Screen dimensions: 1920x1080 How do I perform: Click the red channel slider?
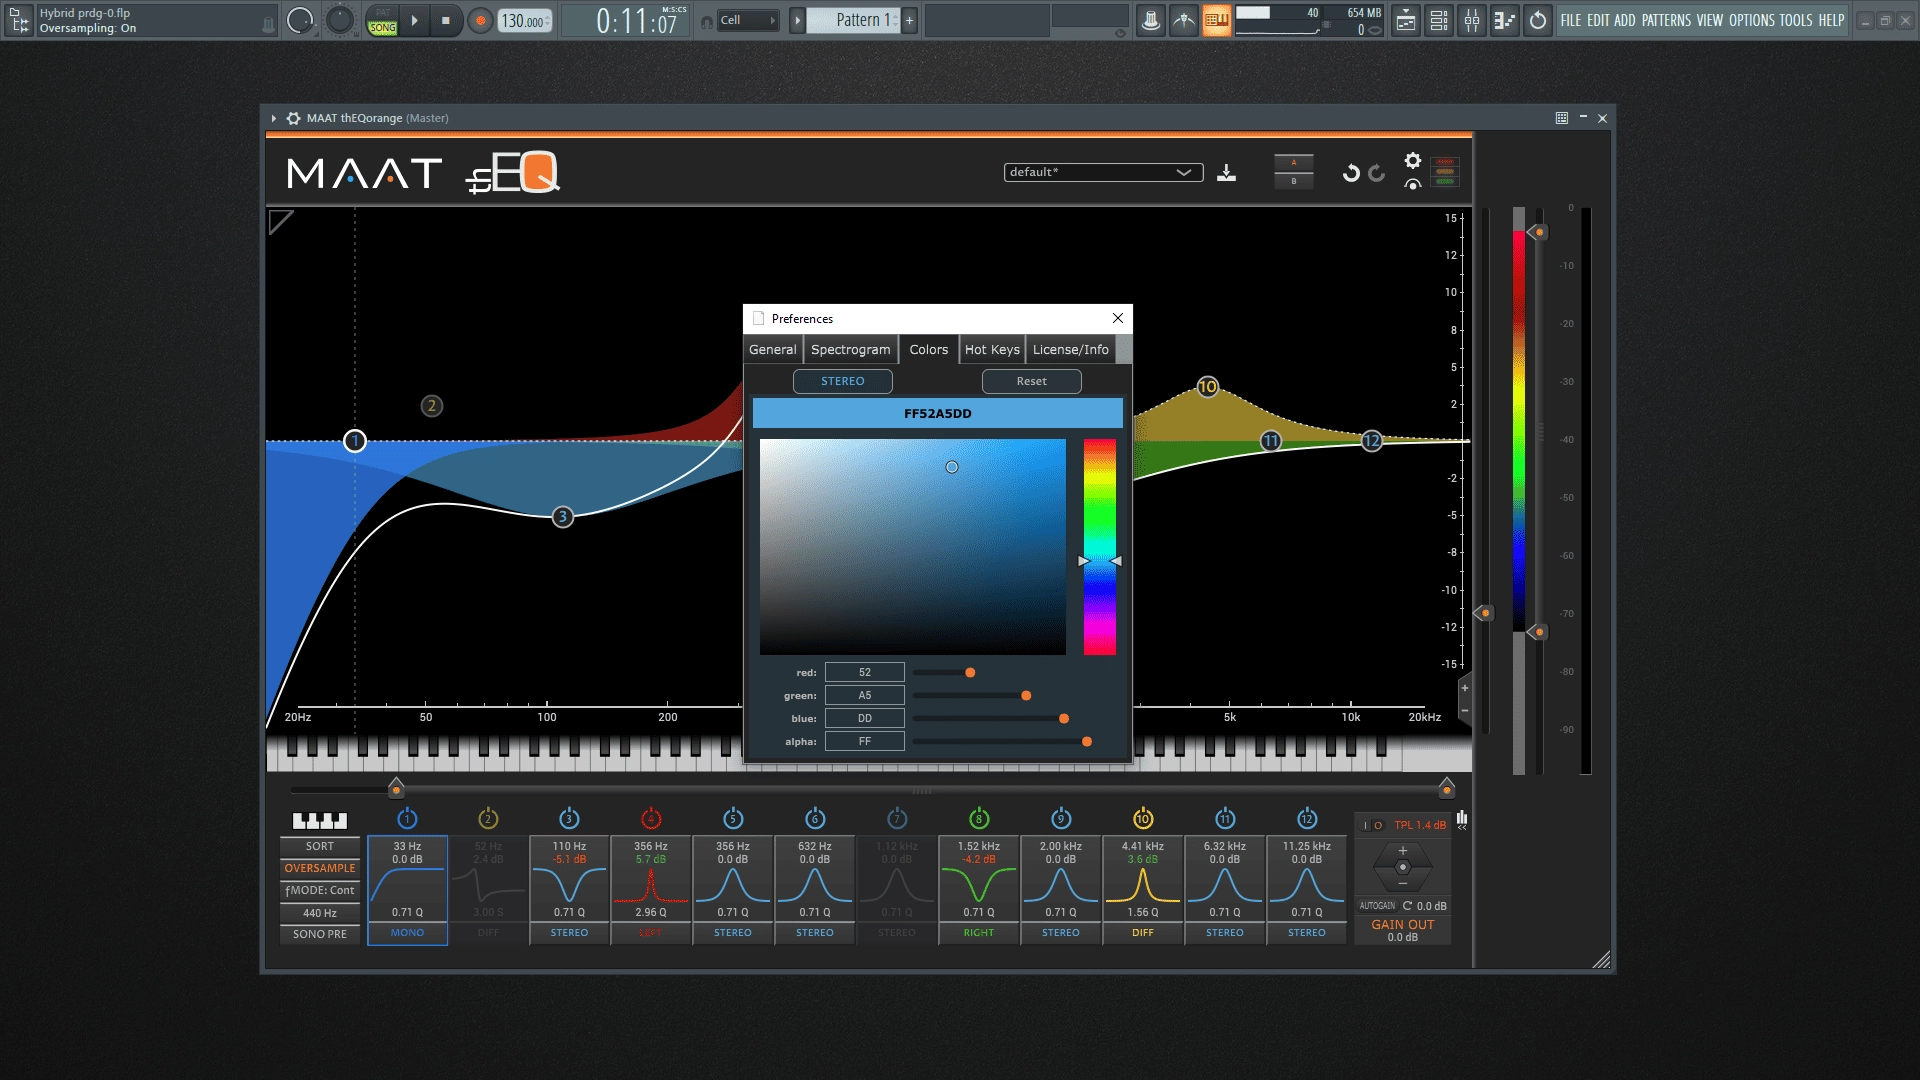point(1000,673)
